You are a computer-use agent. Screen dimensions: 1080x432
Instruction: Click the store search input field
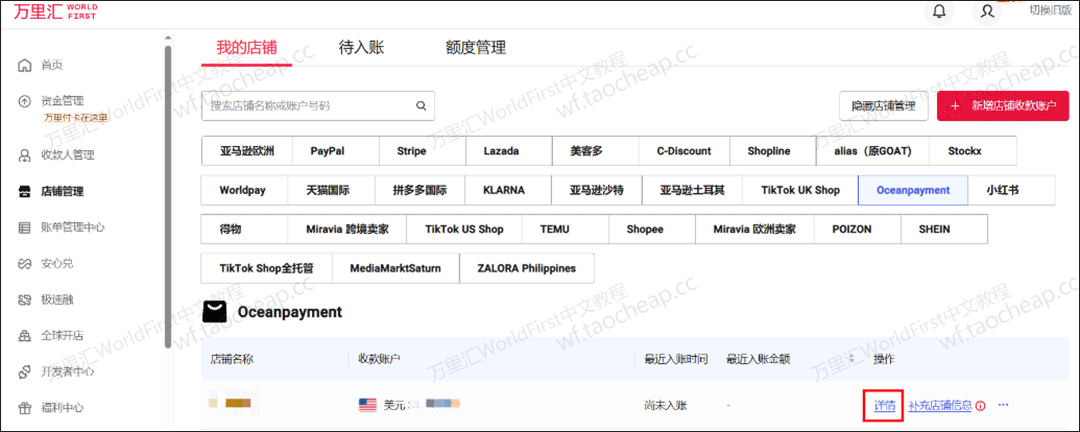[318, 106]
